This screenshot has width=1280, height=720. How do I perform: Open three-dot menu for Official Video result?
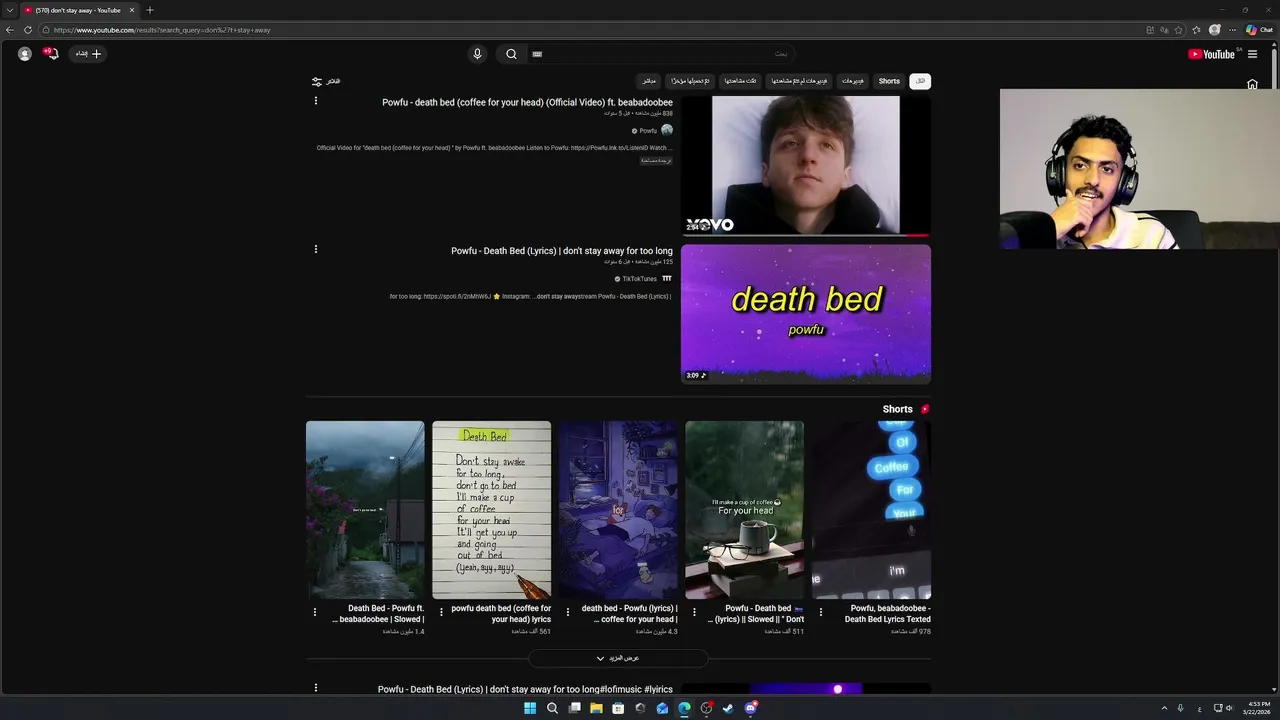tap(316, 101)
